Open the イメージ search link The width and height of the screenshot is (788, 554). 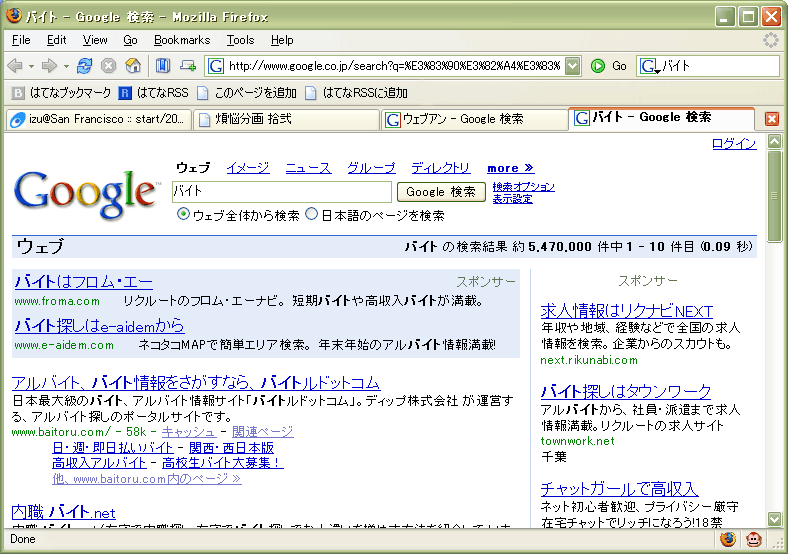[248, 168]
